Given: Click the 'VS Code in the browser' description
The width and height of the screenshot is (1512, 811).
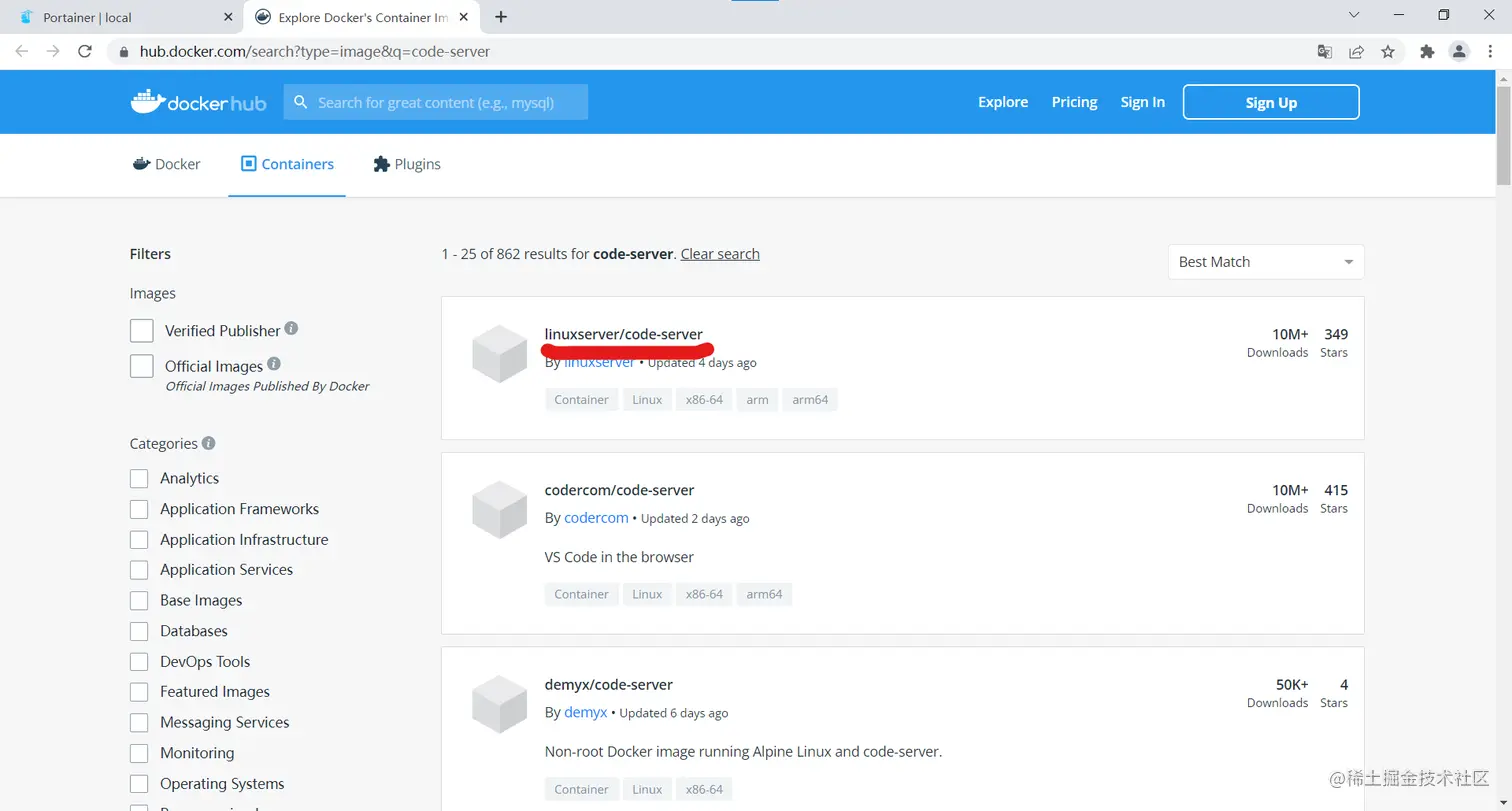Looking at the screenshot, I should point(619,557).
